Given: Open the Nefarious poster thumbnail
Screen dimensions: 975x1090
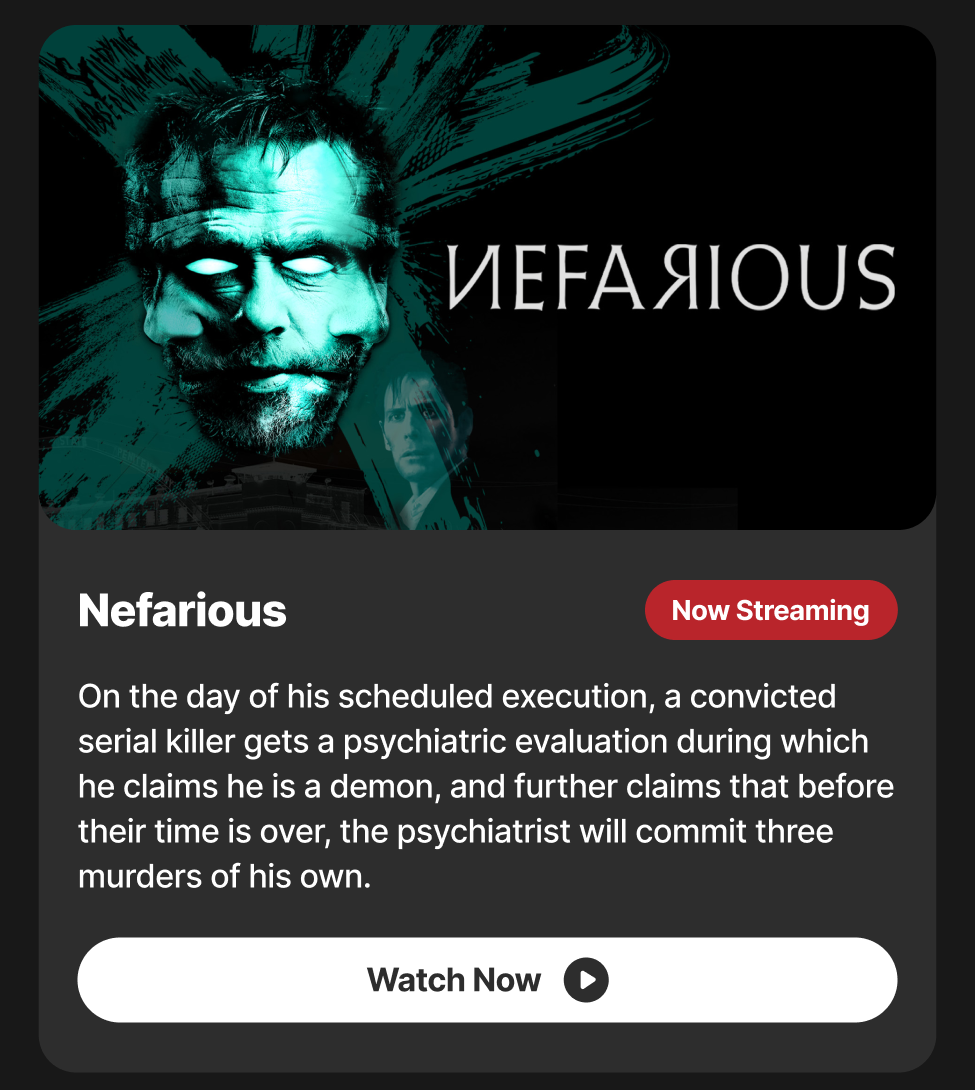Looking at the screenshot, I should coord(487,277).
